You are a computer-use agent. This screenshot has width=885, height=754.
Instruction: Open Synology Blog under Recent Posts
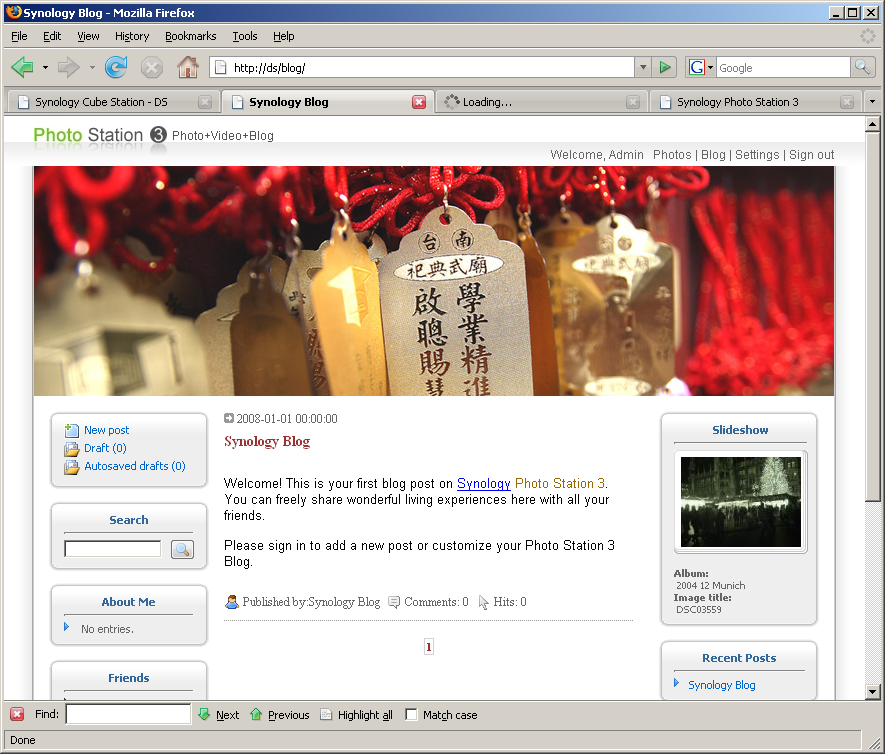tap(721, 685)
